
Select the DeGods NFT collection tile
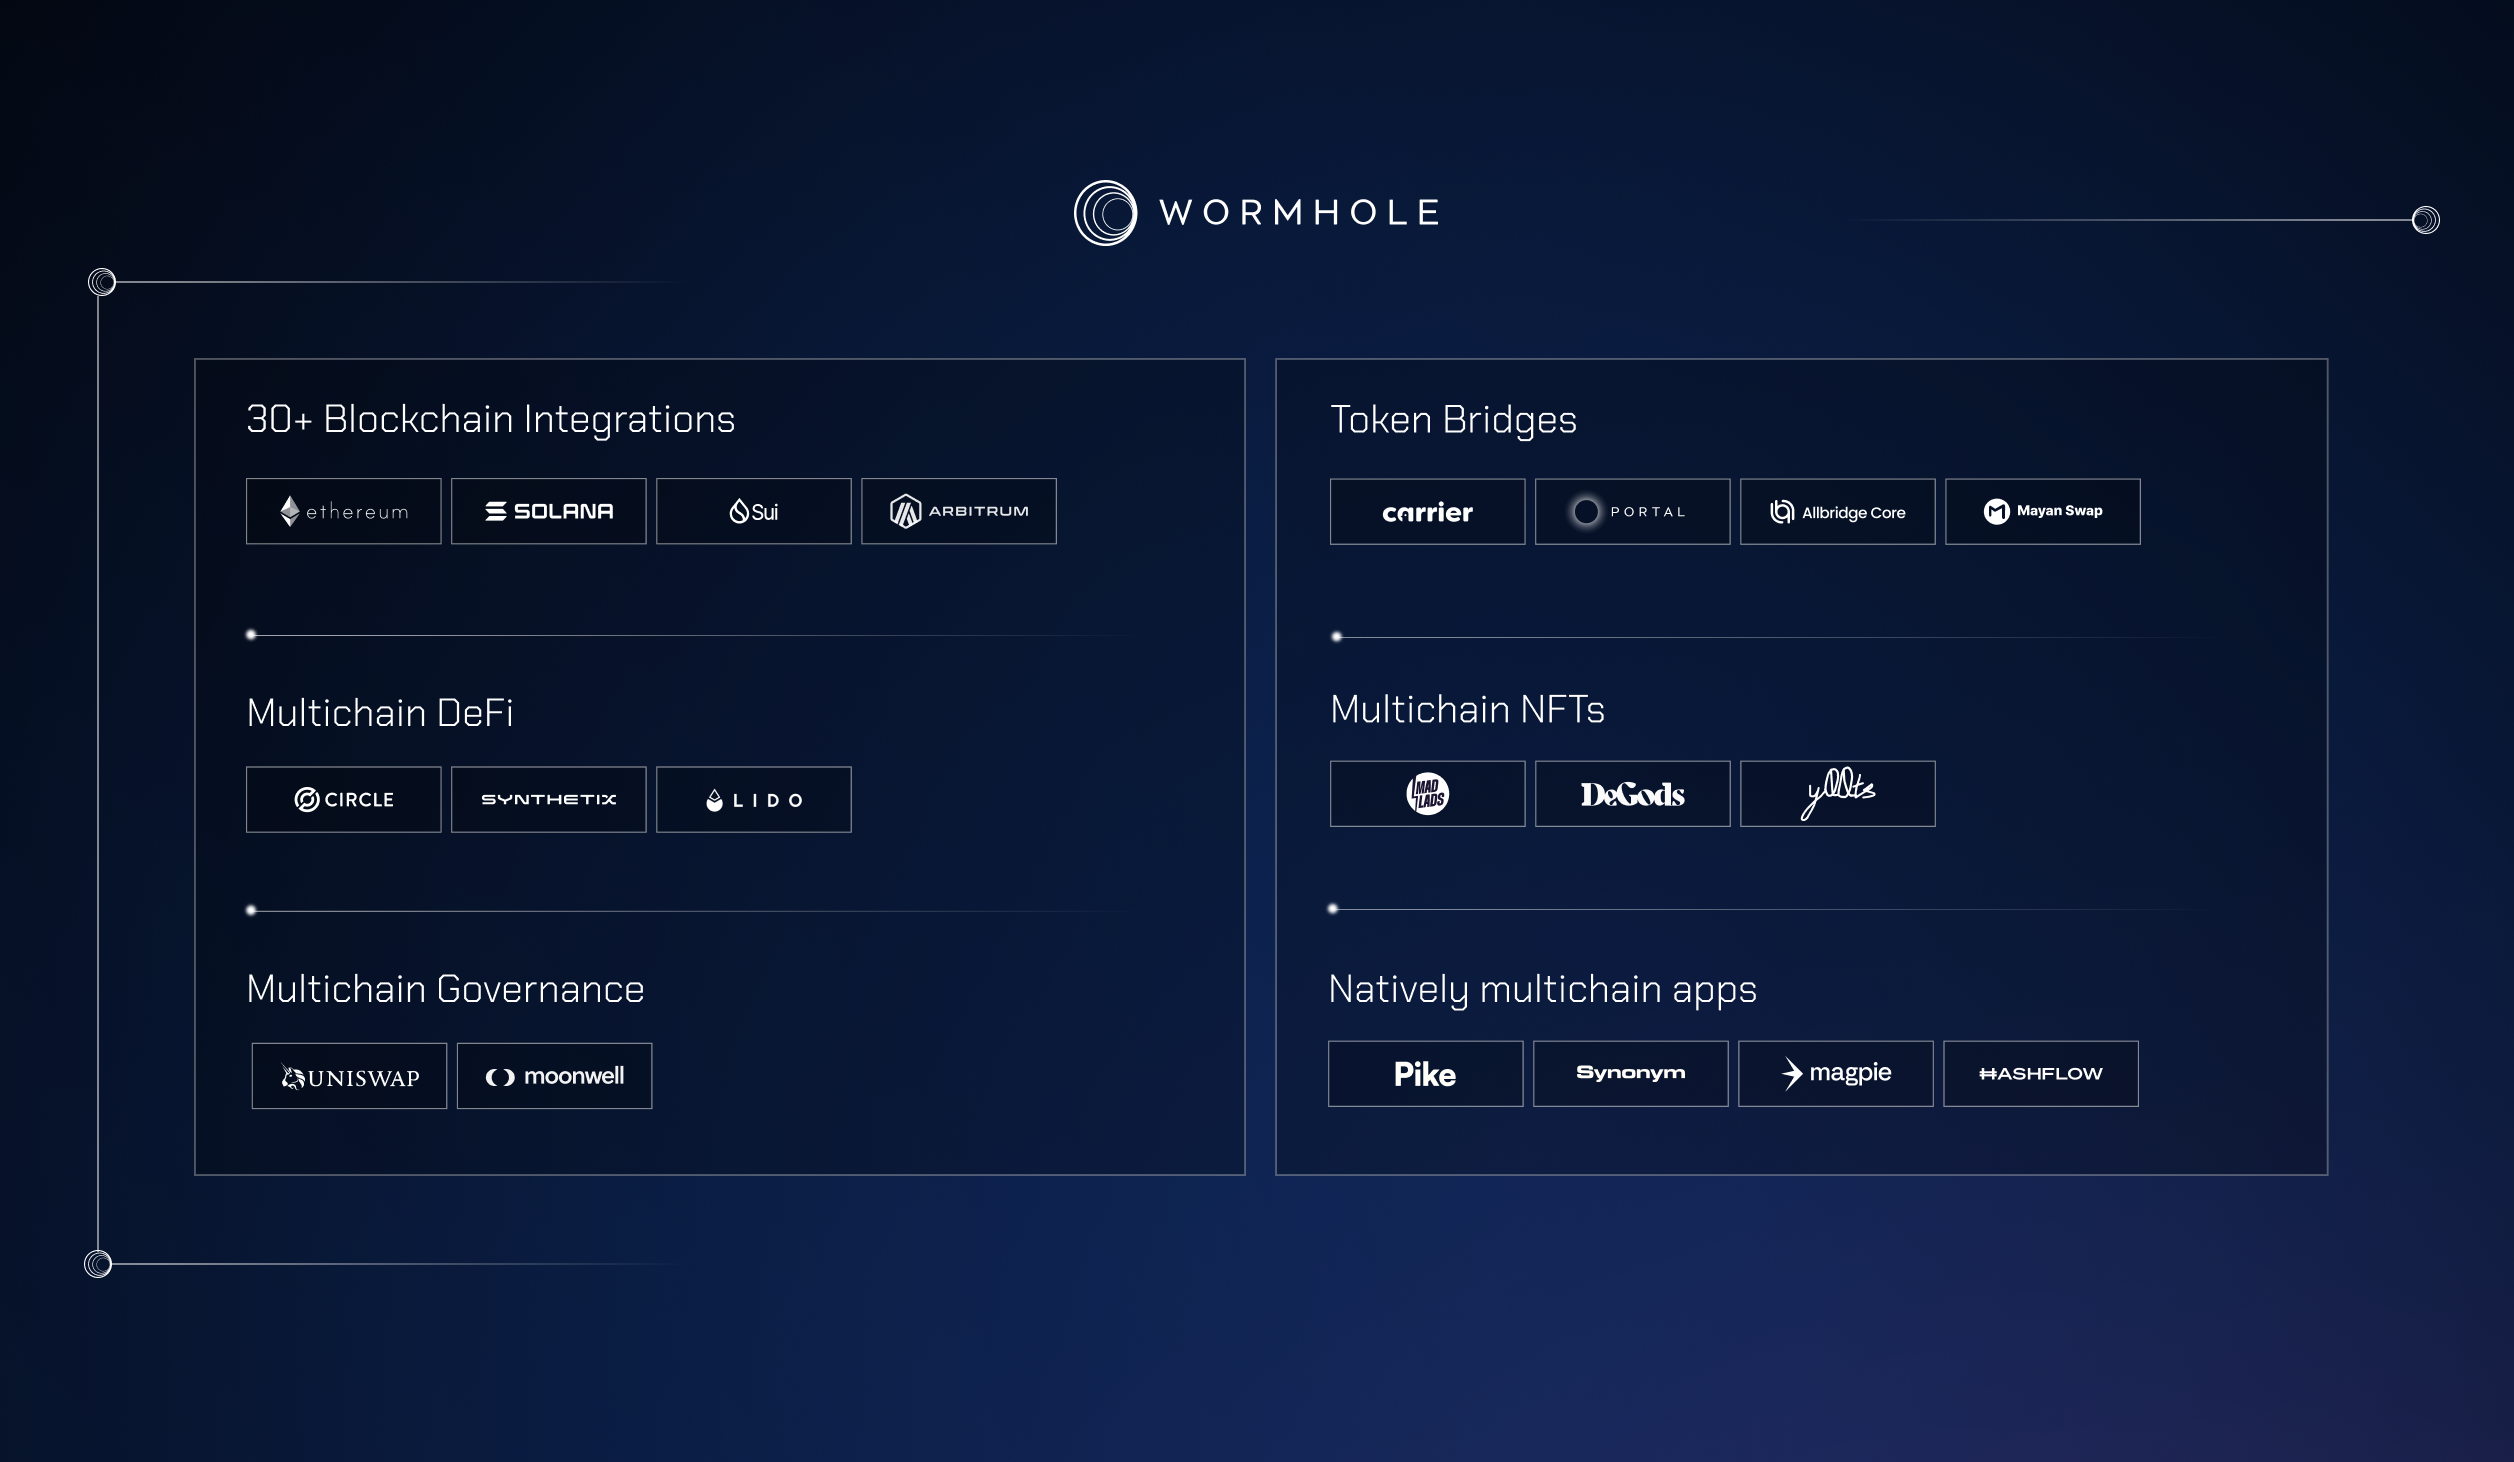point(1632,794)
